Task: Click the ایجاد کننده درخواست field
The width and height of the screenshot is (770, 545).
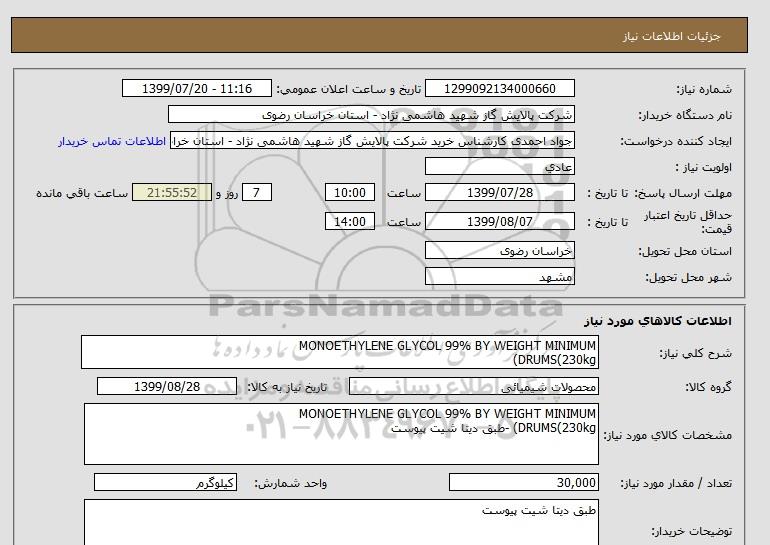Action: pos(373,141)
